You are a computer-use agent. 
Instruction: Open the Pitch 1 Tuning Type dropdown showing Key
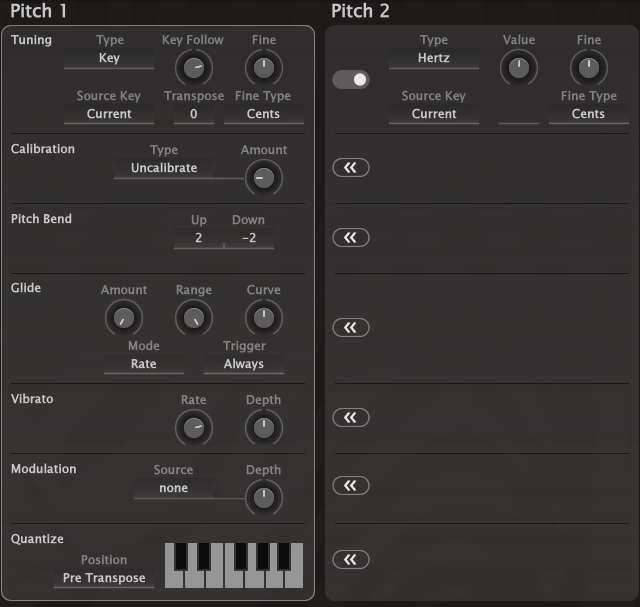(x=109, y=58)
